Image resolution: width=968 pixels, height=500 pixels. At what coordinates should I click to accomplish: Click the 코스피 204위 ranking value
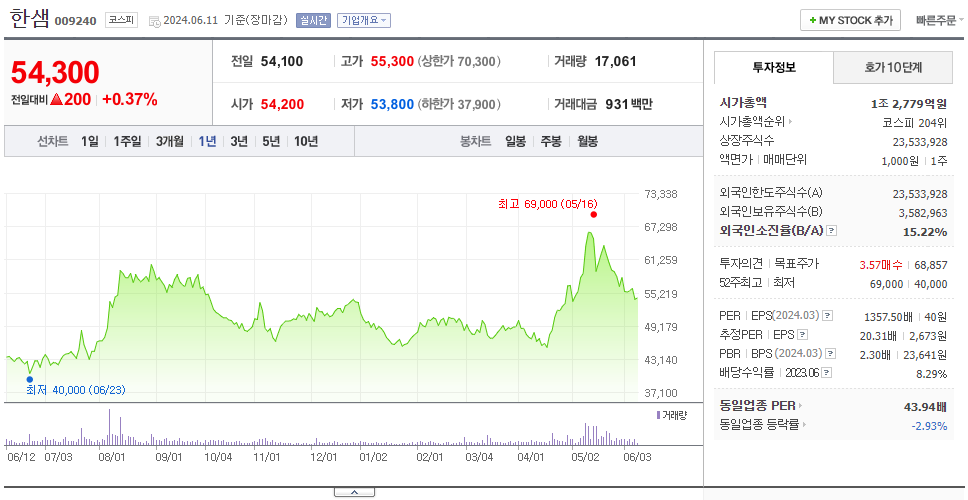point(915,122)
